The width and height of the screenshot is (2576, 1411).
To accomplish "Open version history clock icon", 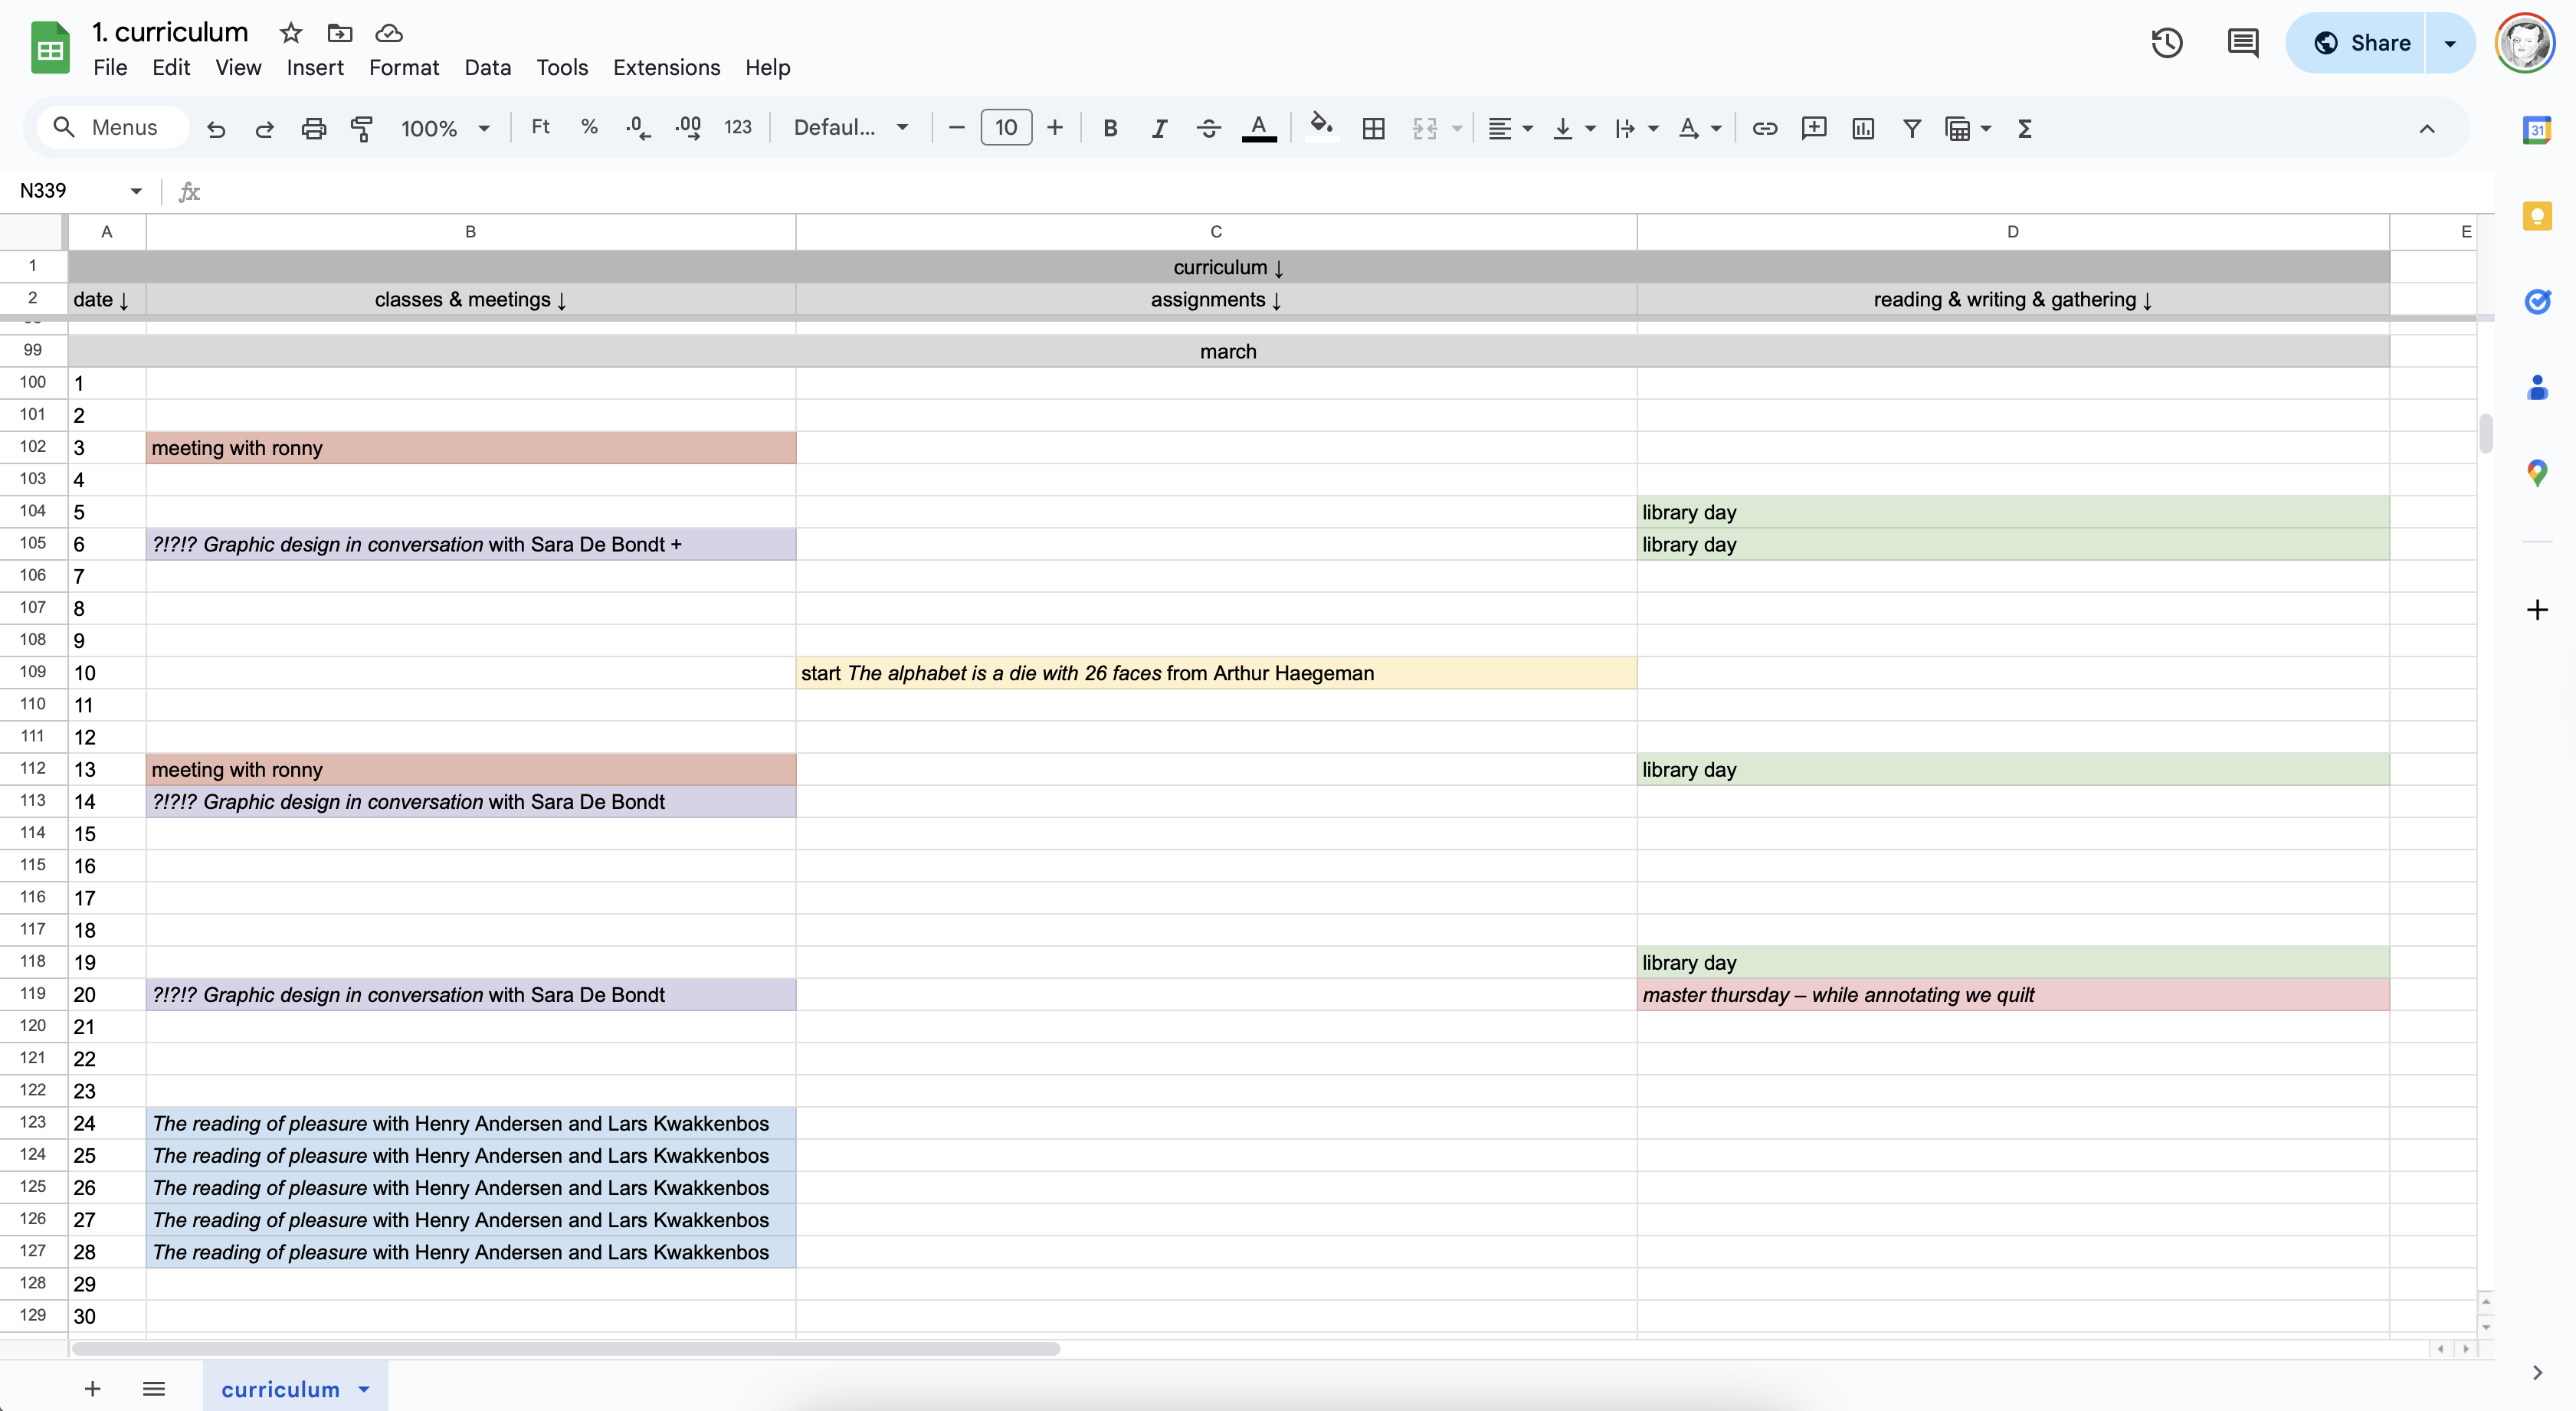I will click(x=2166, y=43).
